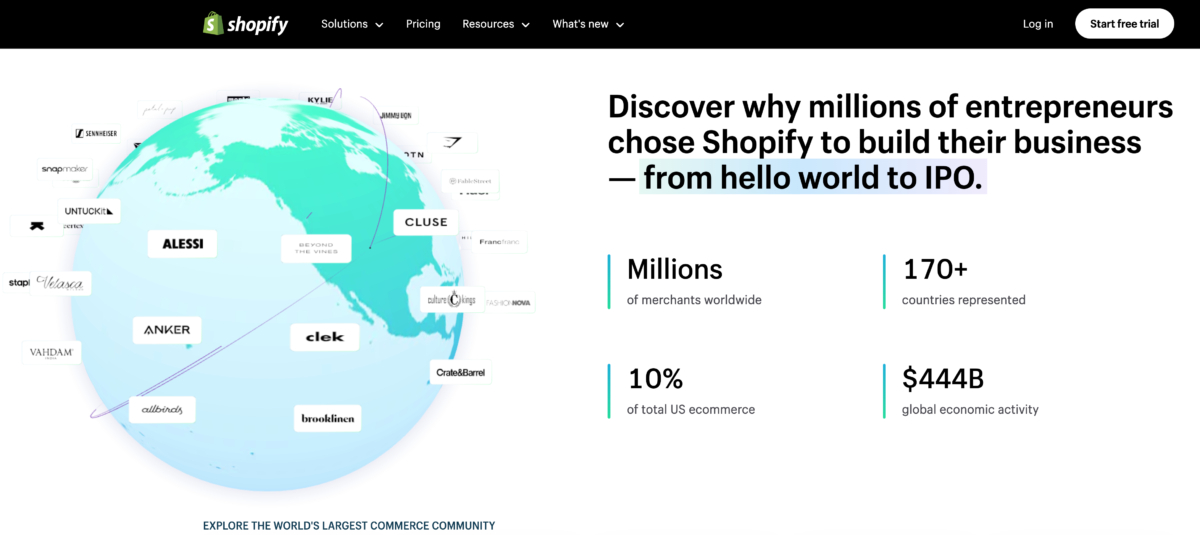This screenshot has height=535, width=1200.
Task: Click the CLUSE brand card
Action: 426,222
